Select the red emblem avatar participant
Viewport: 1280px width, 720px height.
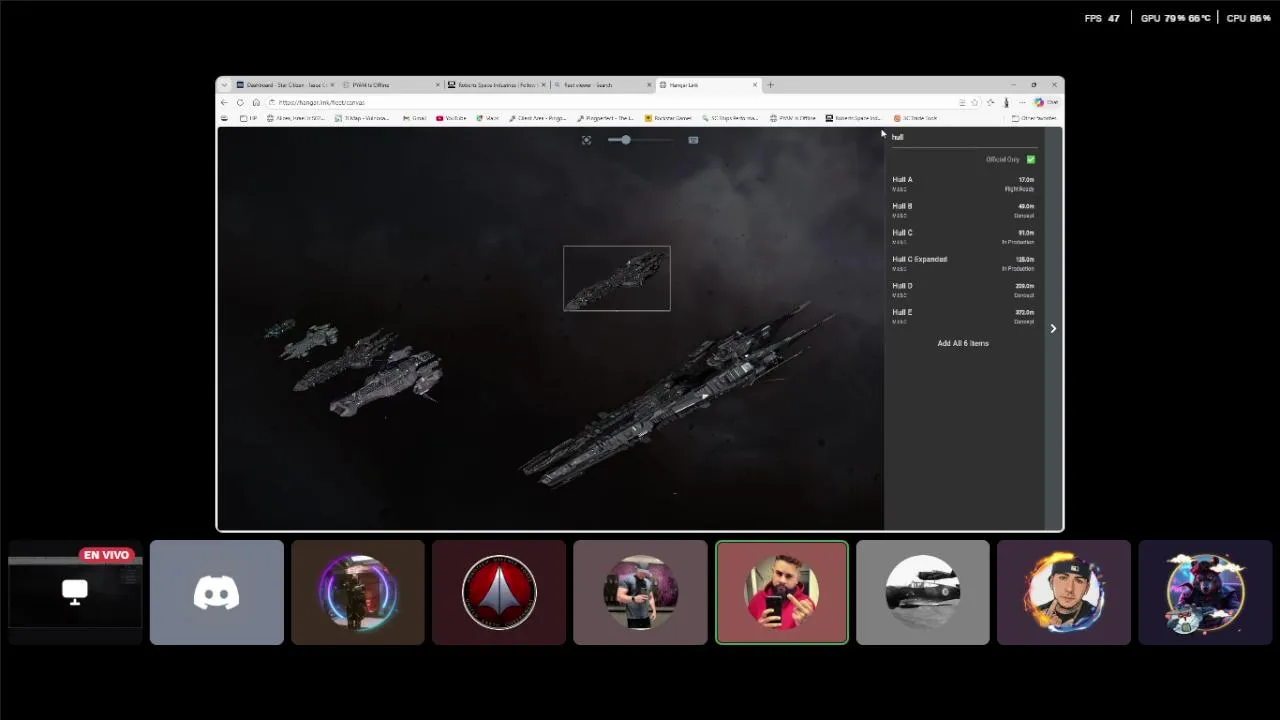(499, 592)
